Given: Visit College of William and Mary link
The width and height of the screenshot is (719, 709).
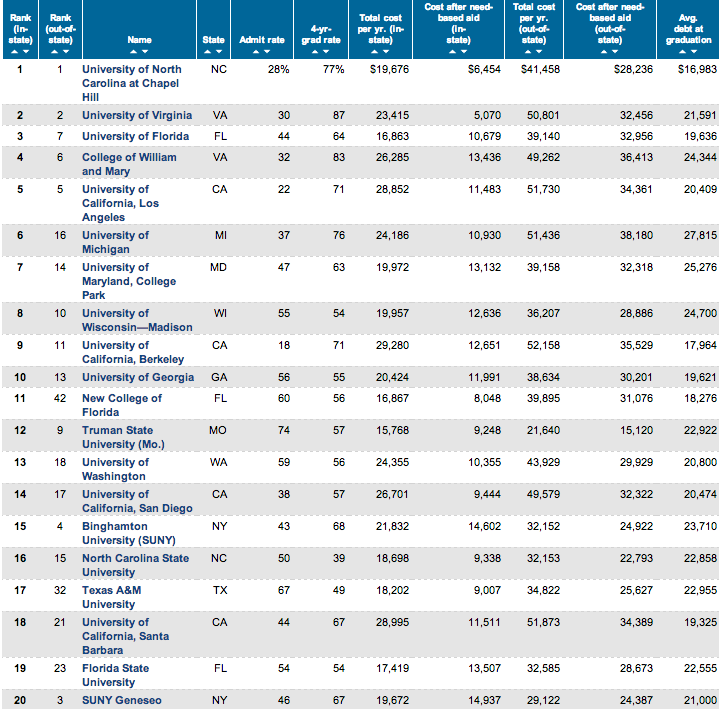Looking at the screenshot, I should point(129,164).
